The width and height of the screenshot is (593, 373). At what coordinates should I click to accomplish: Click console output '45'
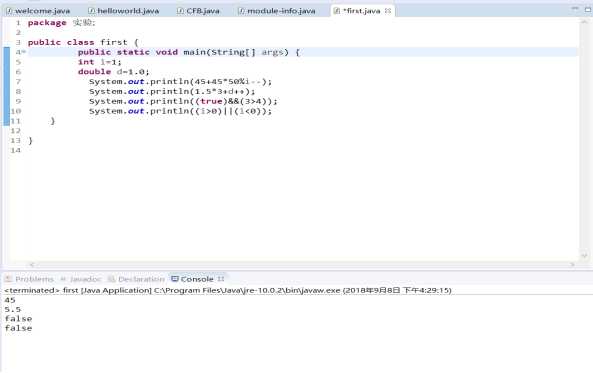coord(10,300)
